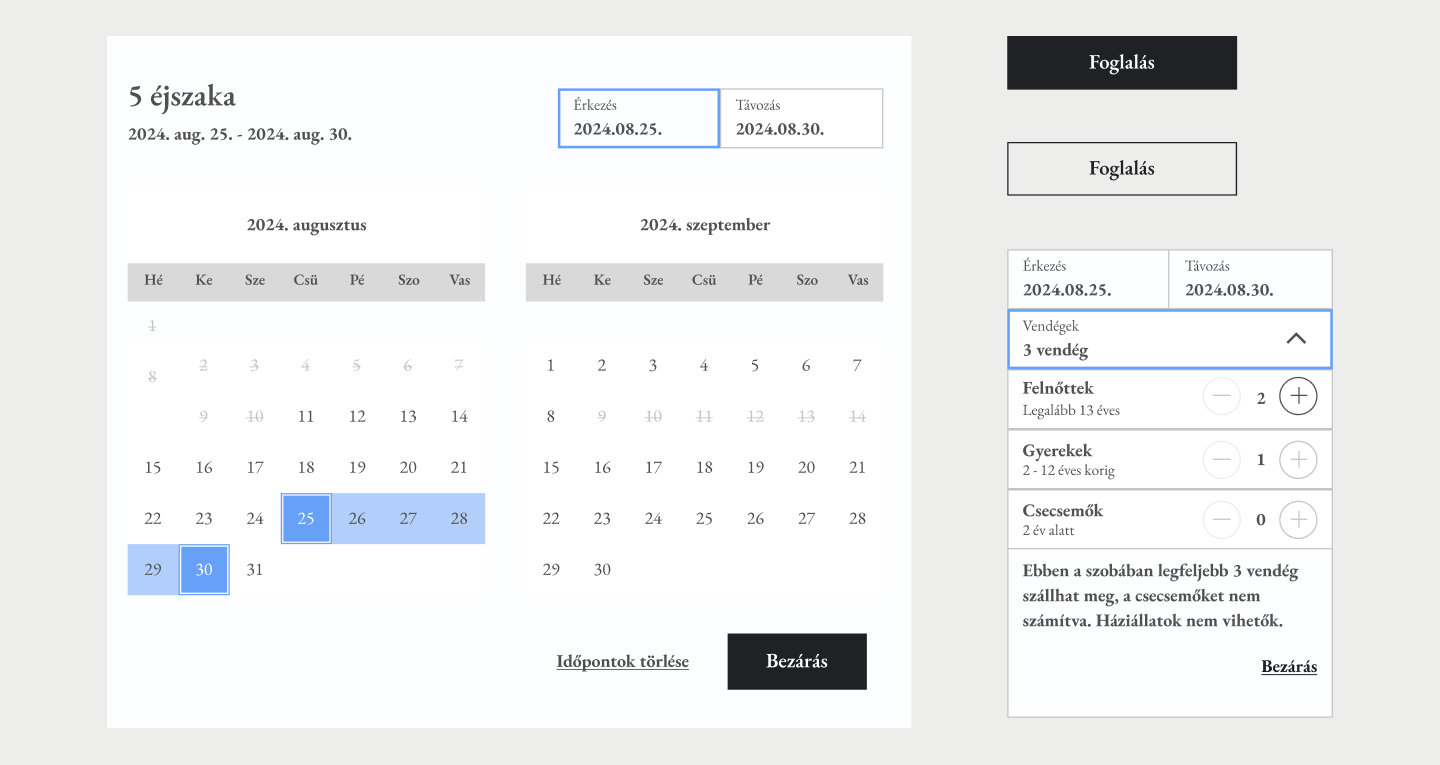Close guest panel via Bezárás link

[x=1288, y=666]
